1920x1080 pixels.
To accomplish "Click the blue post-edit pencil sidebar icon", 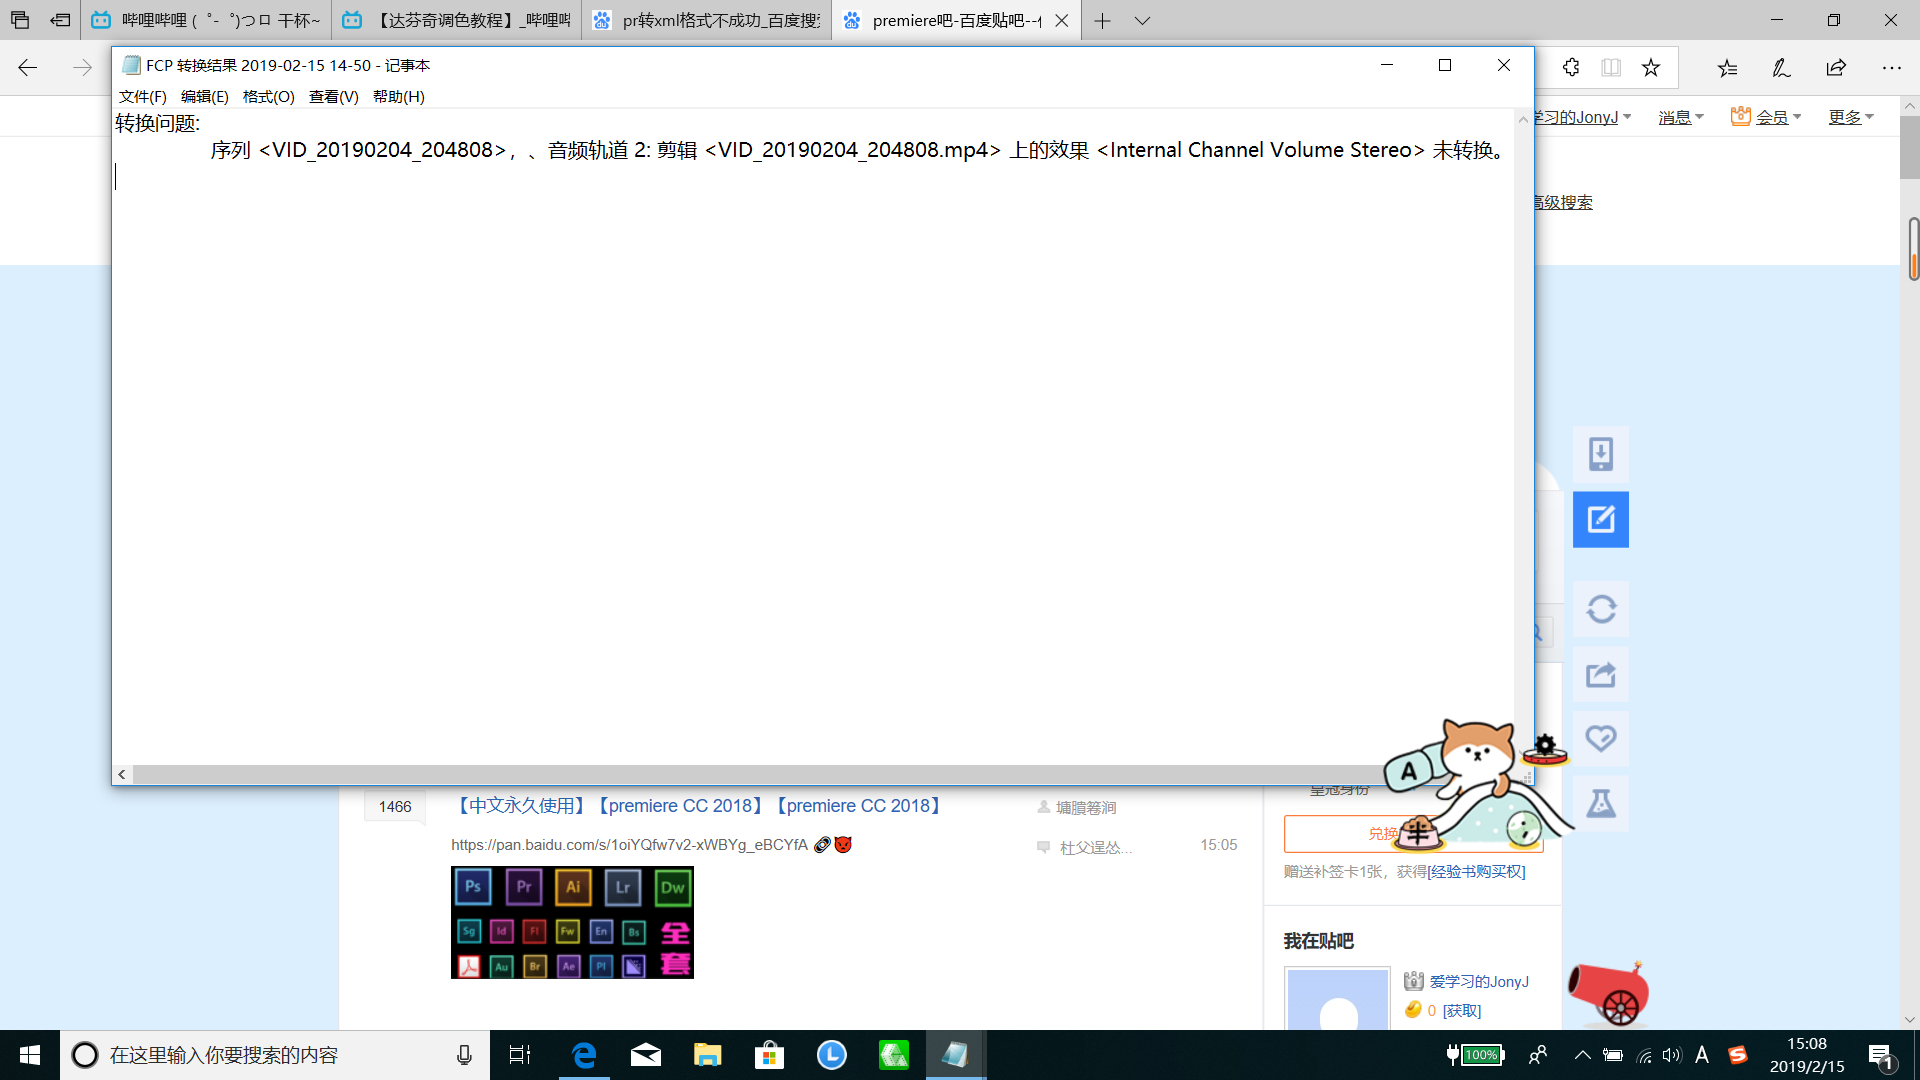I will (x=1600, y=519).
